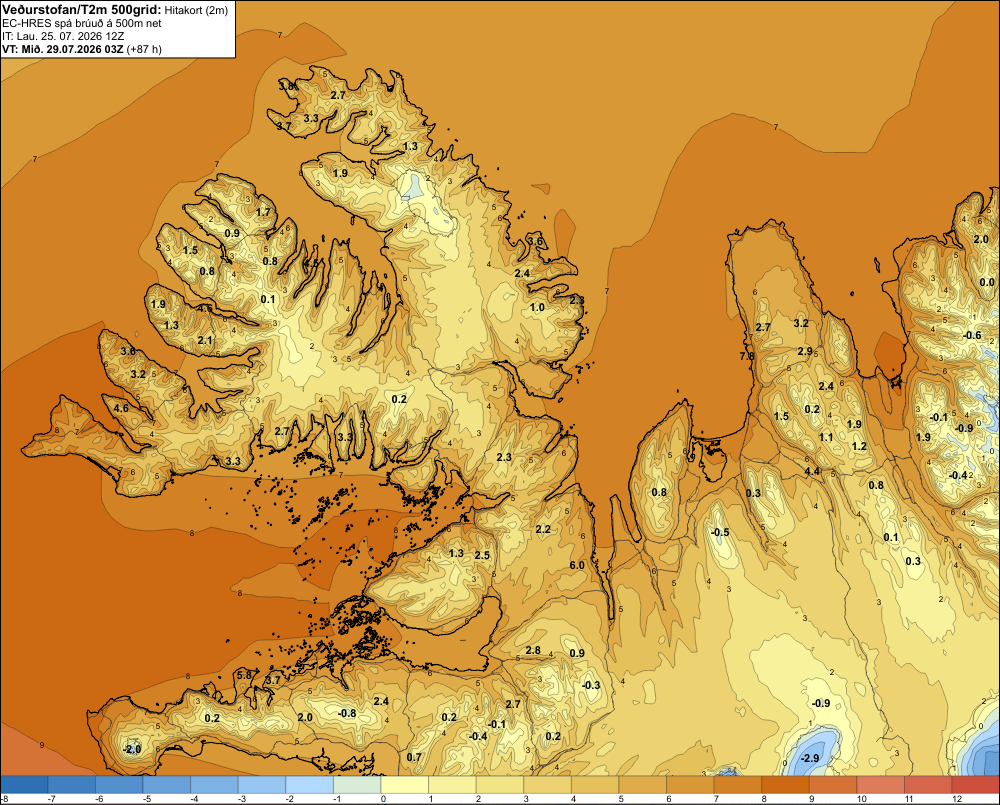The width and height of the screenshot is (1000, 805).
Task: Pick the legend color segment between -8 and -7
Action: click(x=24, y=784)
